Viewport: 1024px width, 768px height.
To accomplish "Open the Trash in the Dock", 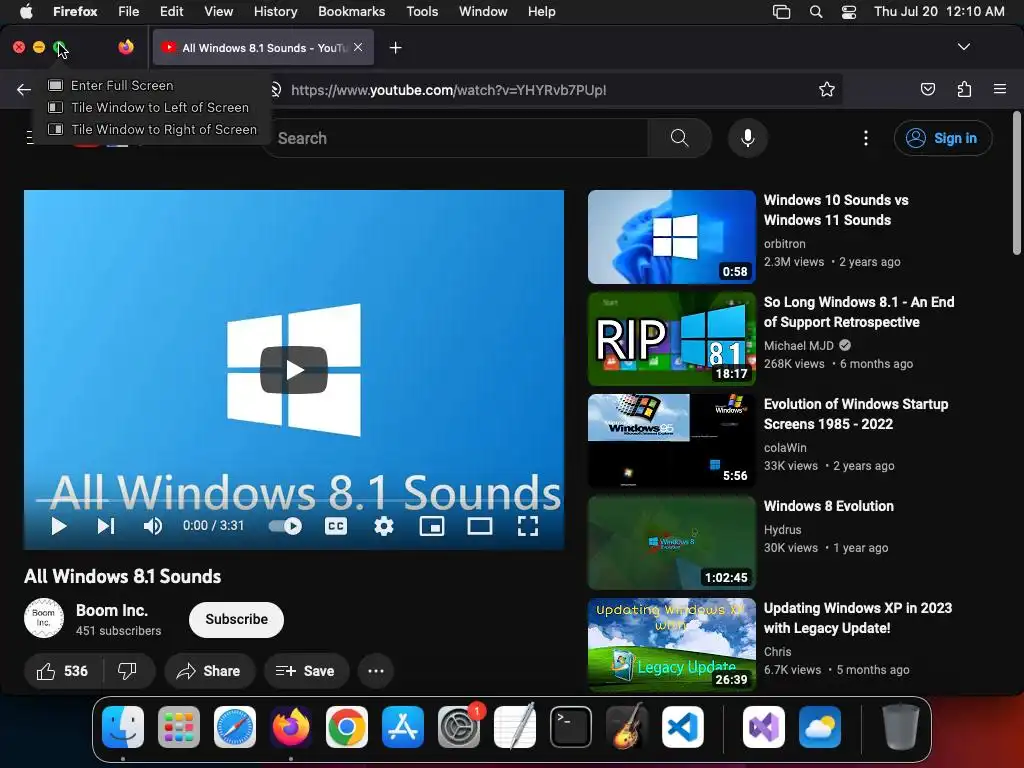I will pyautogui.click(x=901, y=727).
